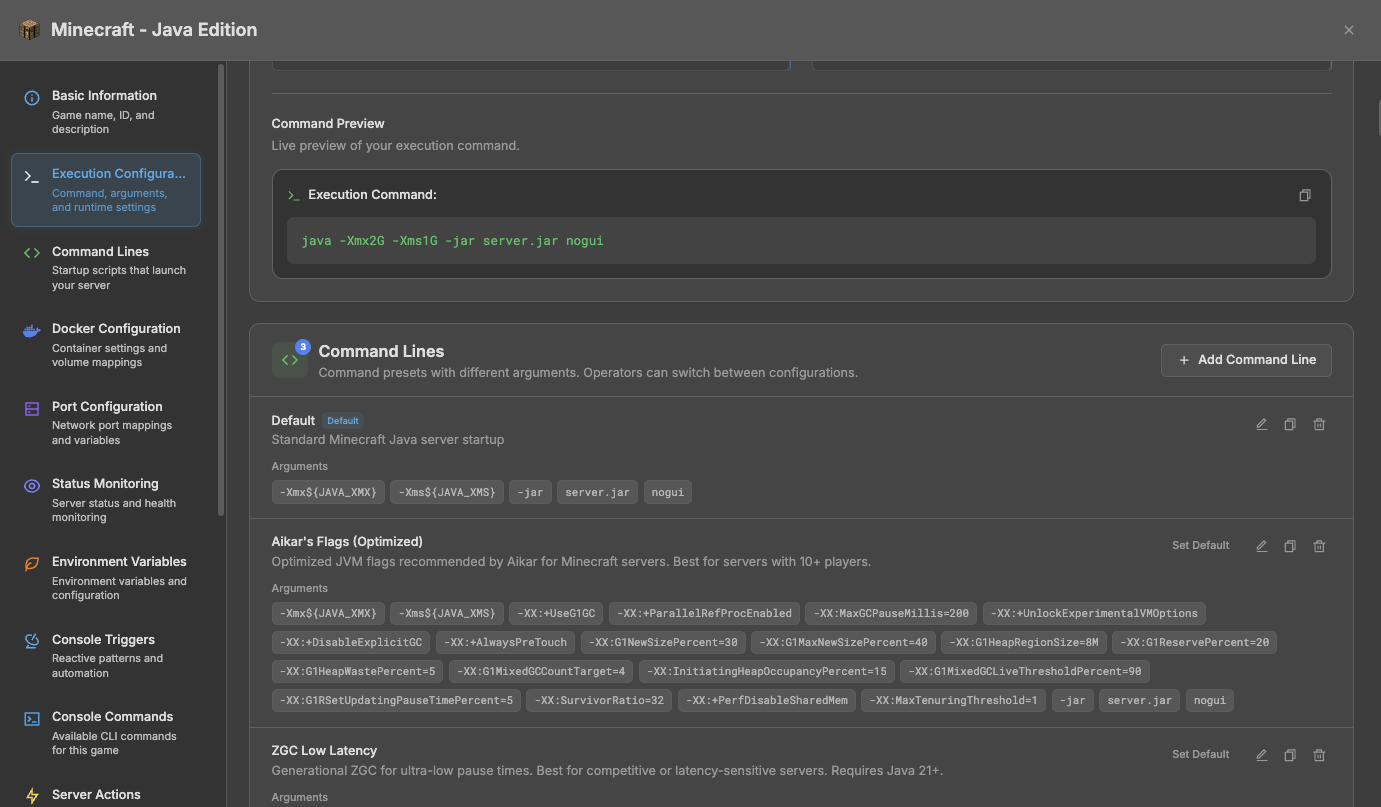
Task: Click the -Xmx${JAVA_XMX} argument chip
Action: (328, 491)
